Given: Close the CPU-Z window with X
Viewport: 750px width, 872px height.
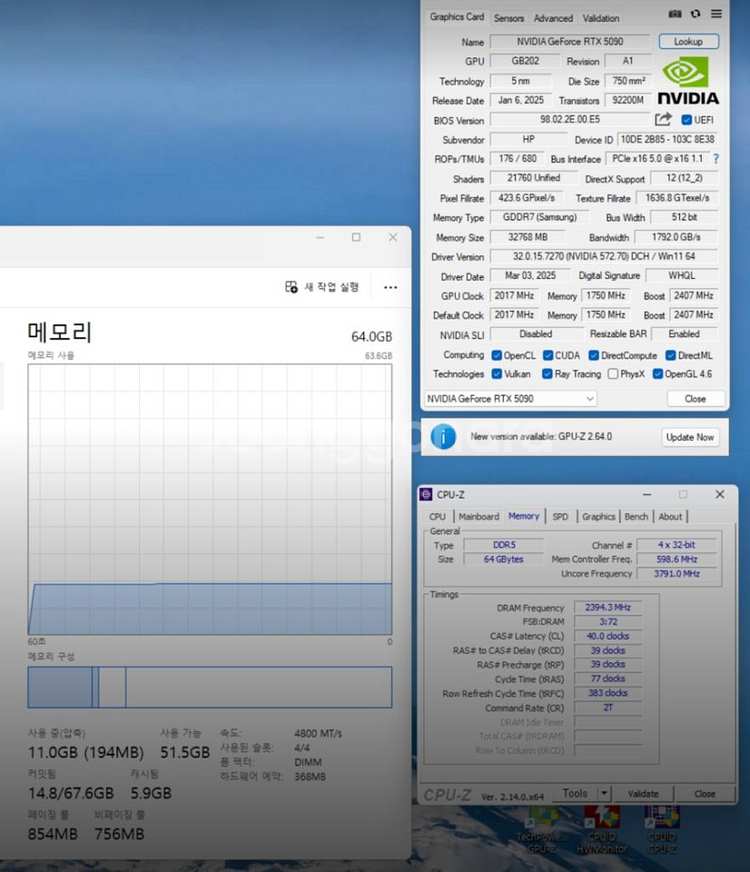Looking at the screenshot, I should [719, 494].
